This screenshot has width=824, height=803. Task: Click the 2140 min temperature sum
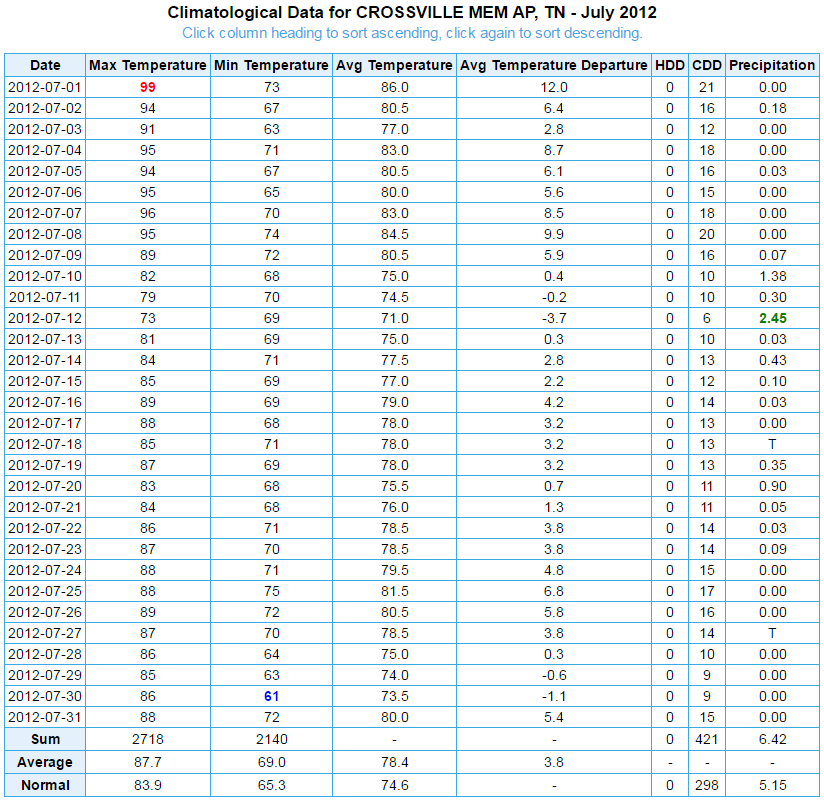(x=271, y=739)
